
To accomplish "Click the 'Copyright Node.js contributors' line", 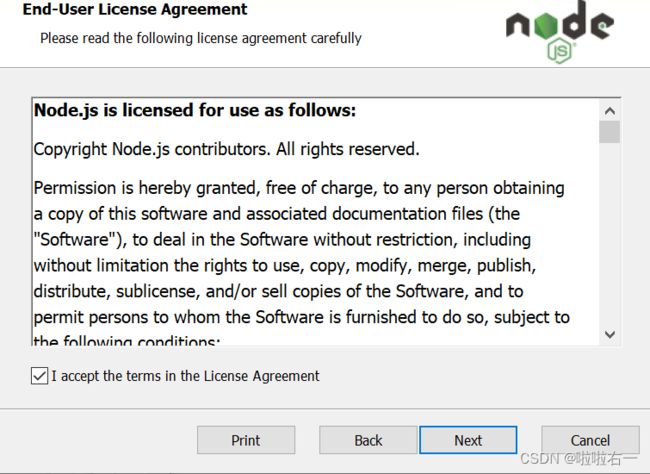I will 226,149.
